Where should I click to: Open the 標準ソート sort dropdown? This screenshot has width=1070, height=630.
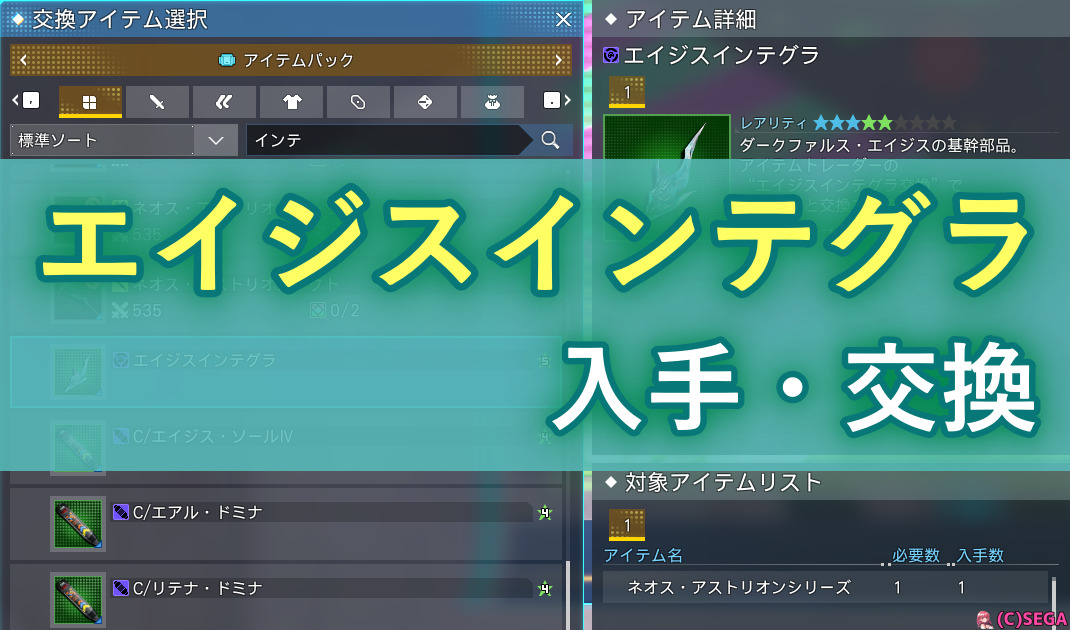pyautogui.click(x=124, y=140)
